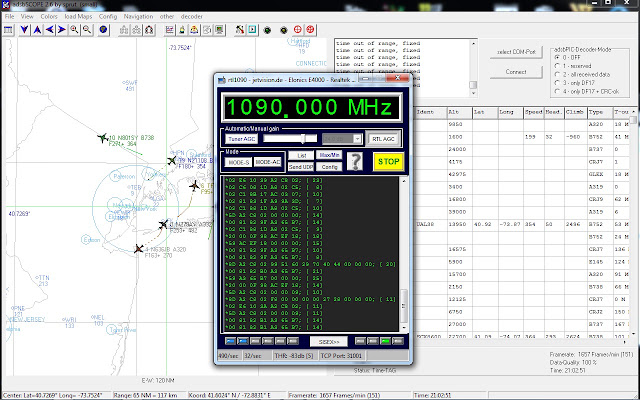Image resolution: width=640 pixels, height=400 pixels.
Task: Zoom out with minus magnifier icon
Action: point(87,30)
